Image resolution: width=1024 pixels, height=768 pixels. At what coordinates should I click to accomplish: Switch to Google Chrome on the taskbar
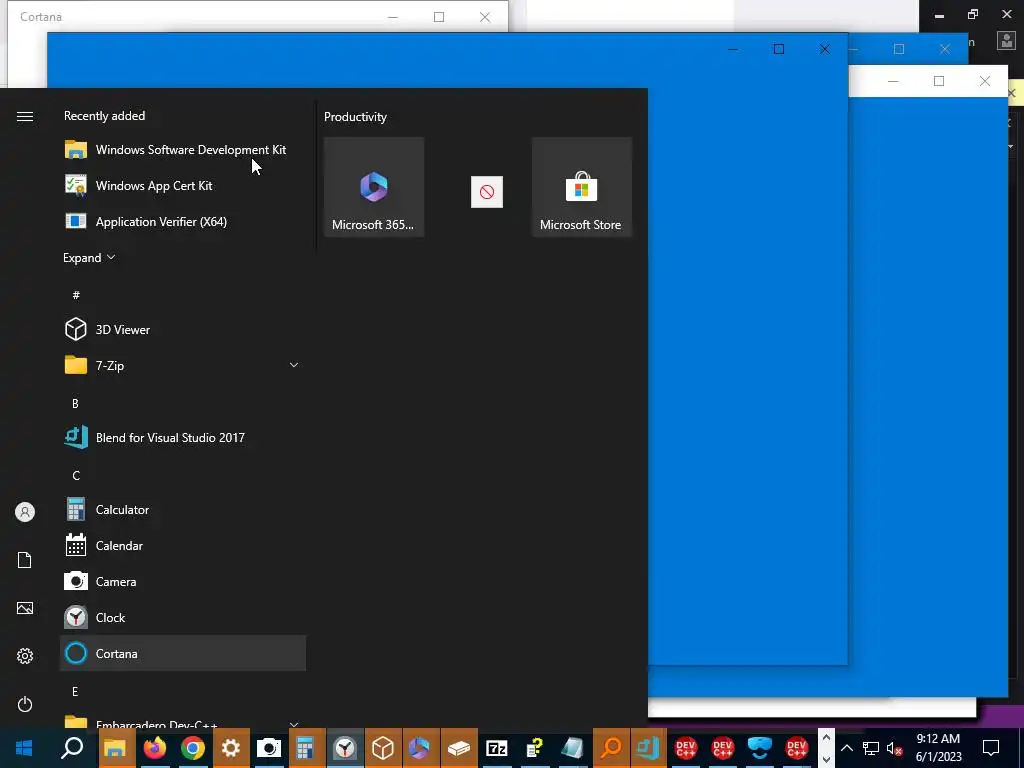193,748
